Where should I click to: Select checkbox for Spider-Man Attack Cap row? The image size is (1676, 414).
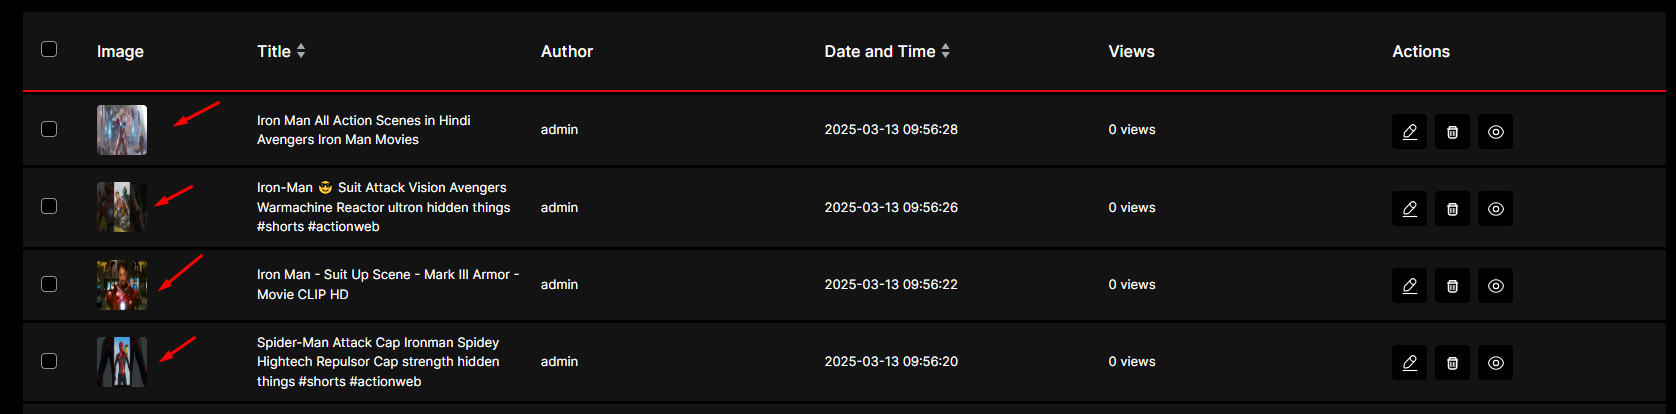tap(49, 361)
